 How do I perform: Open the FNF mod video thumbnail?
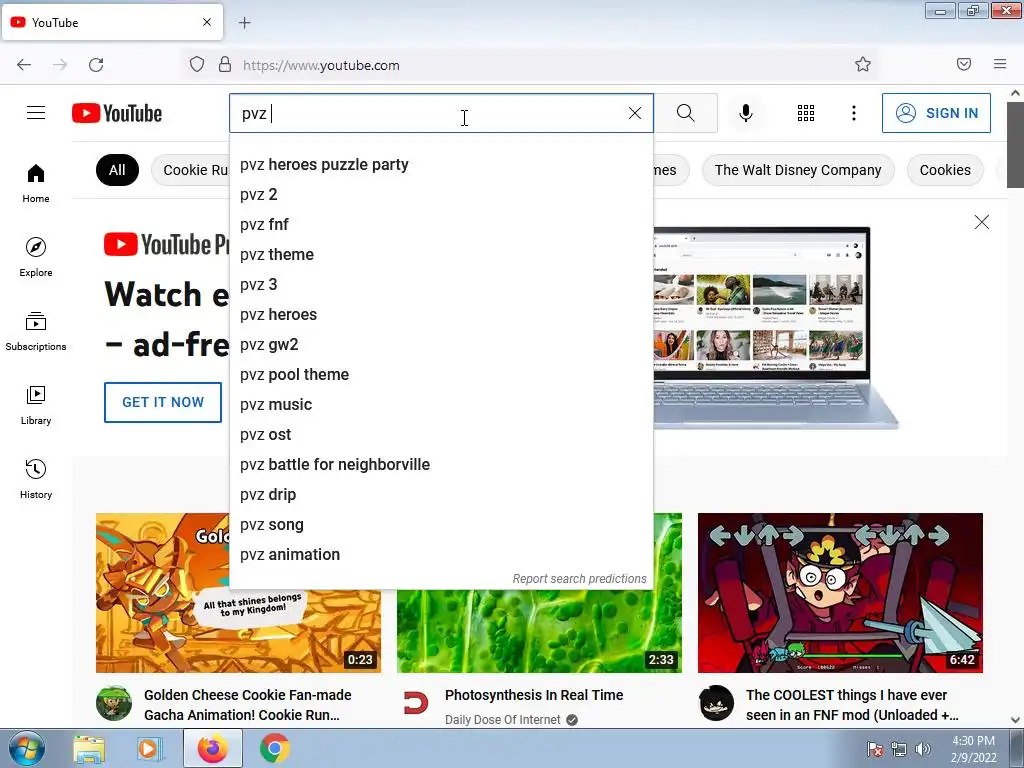840,592
